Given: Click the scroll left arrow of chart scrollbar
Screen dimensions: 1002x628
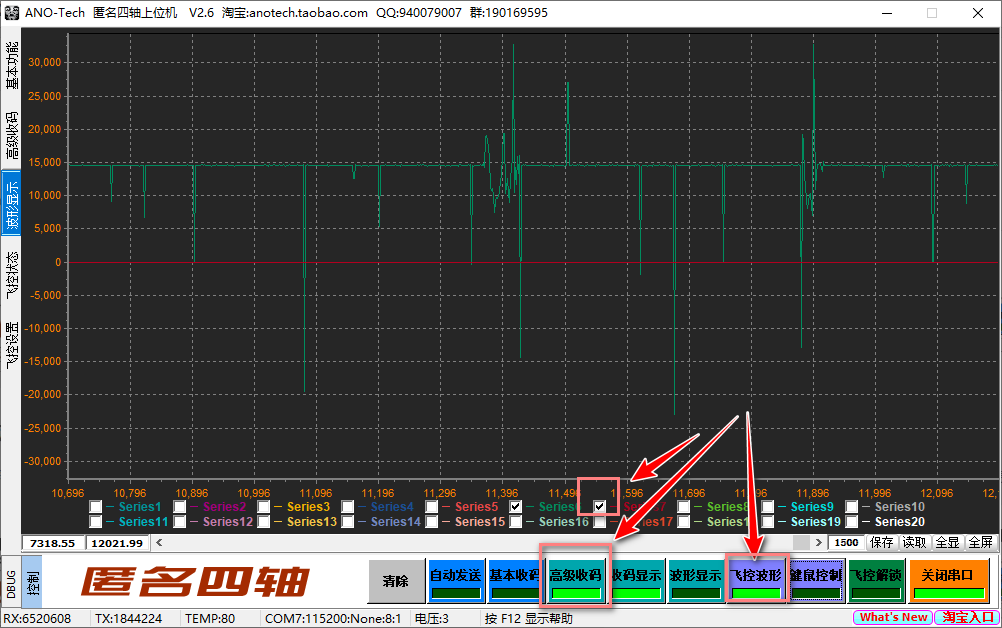Looking at the screenshot, I should [x=159, y=542].
